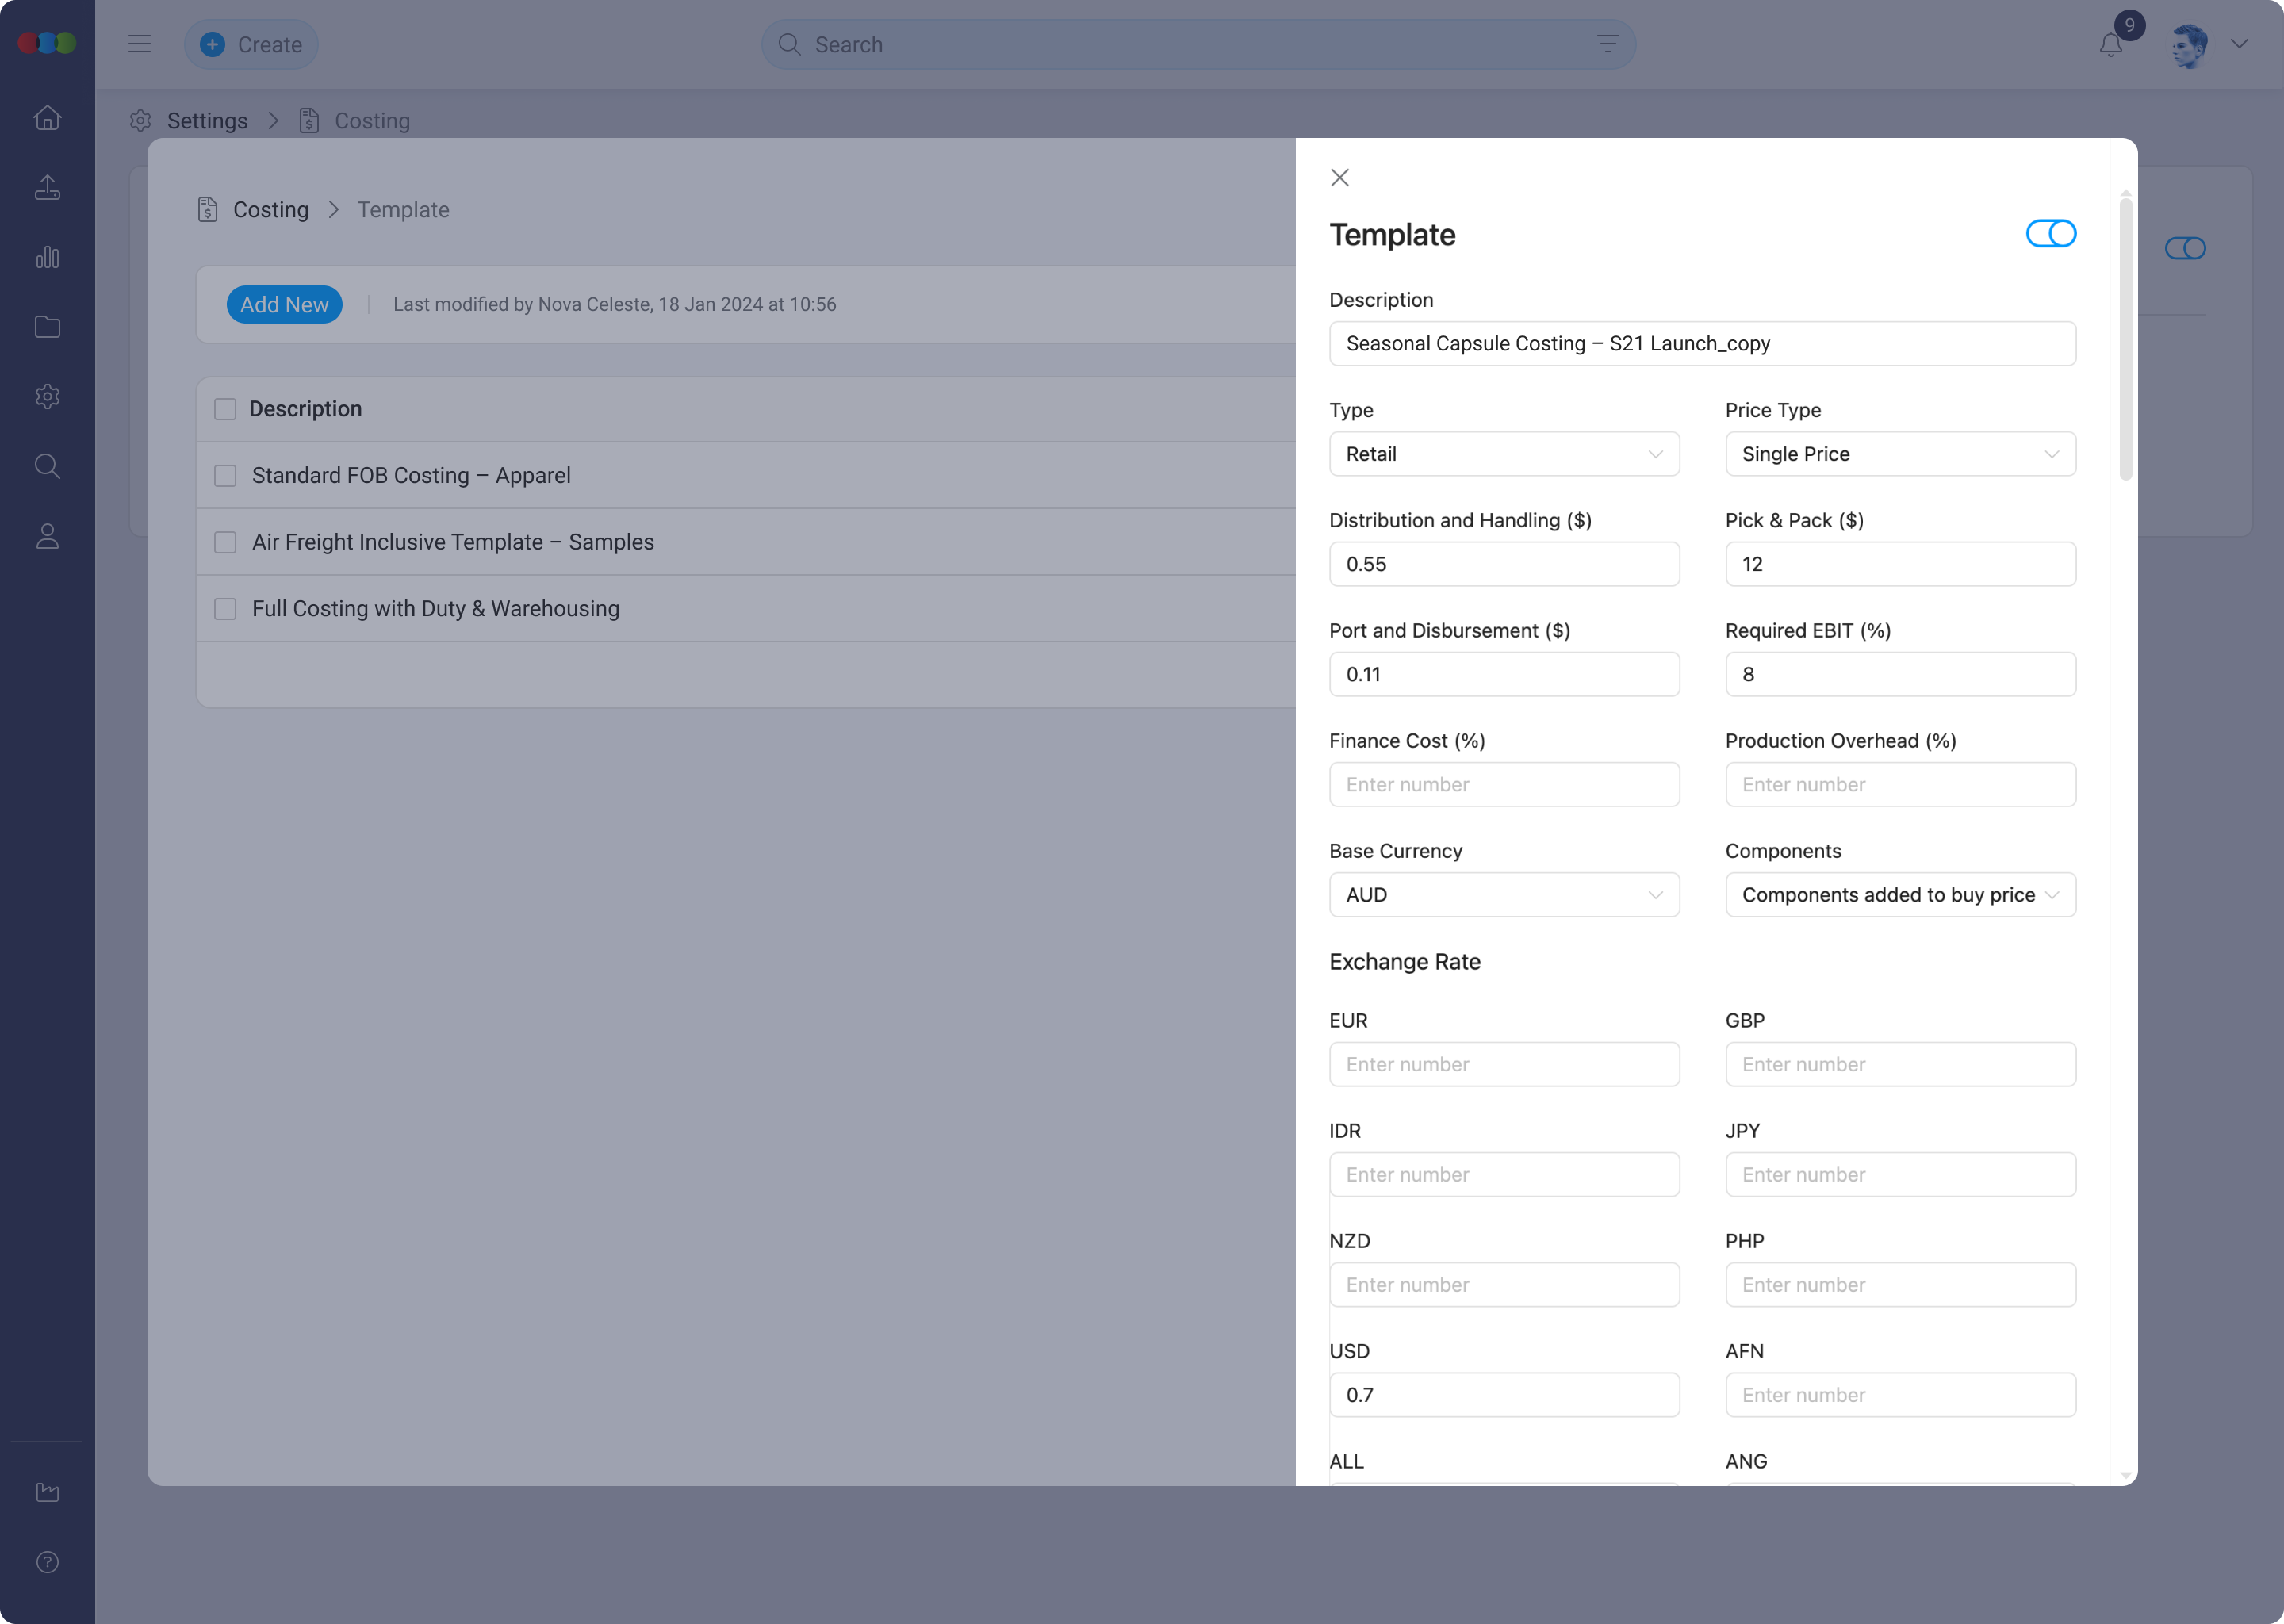This screenshot has height=1624, width=2284.
Task: Open the user profile icon in the sidebar
Action: pyautogui.click(x=47, y=536)
